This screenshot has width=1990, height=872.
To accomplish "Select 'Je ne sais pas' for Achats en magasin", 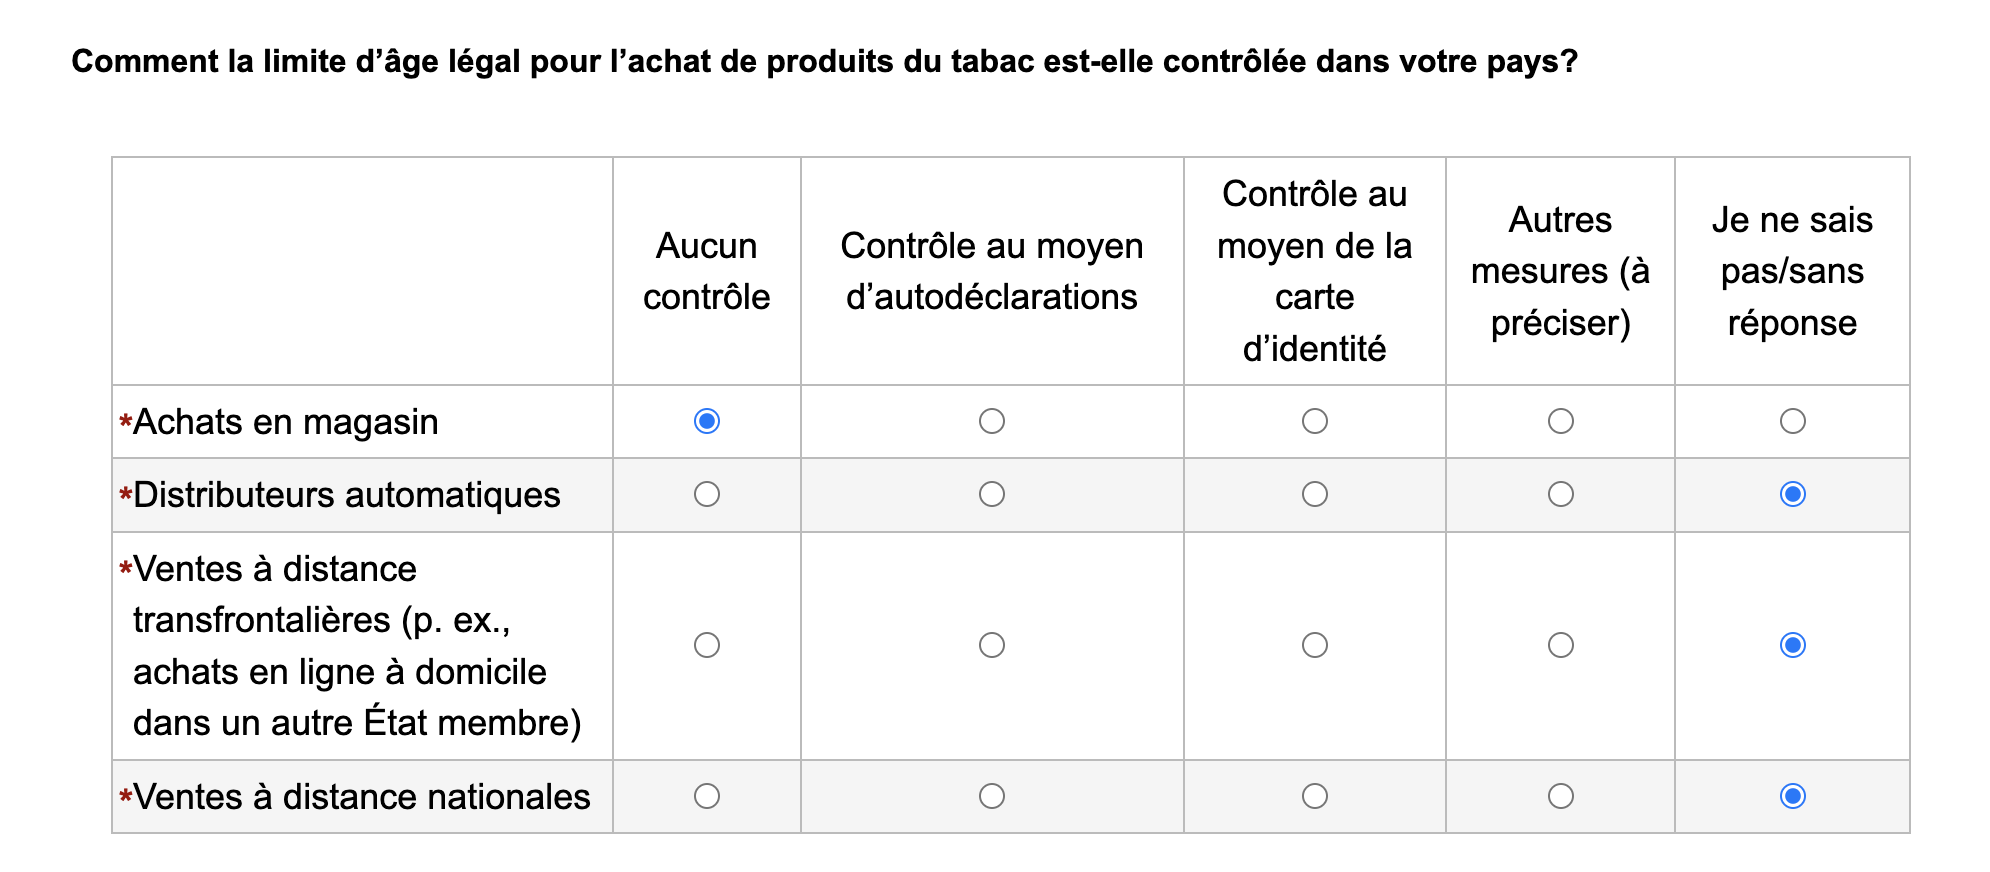I will [1793, 421].
